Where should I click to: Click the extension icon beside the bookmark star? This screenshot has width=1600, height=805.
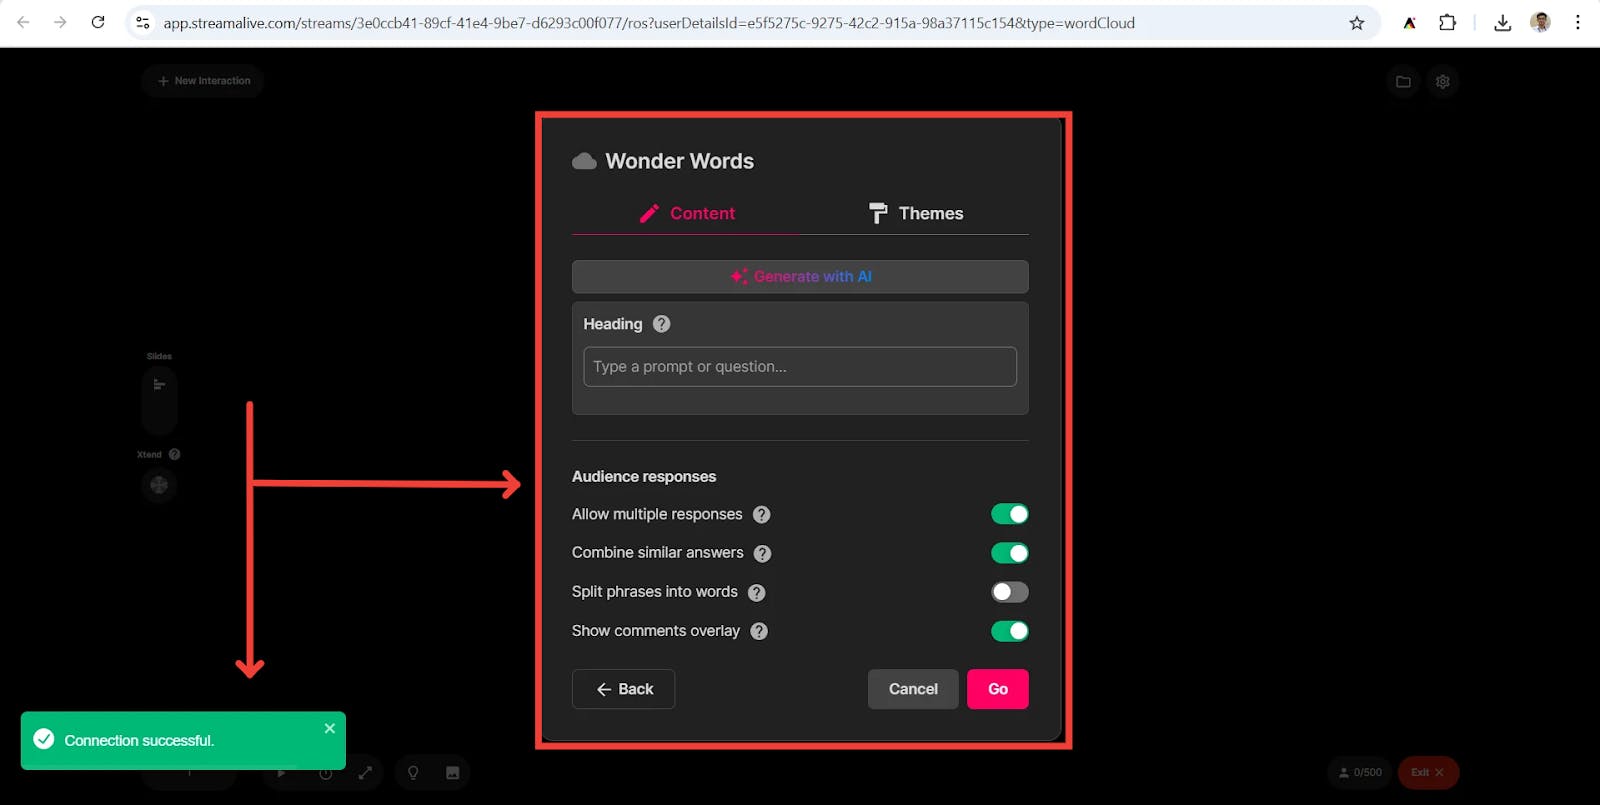click(x=1410, y=23)
